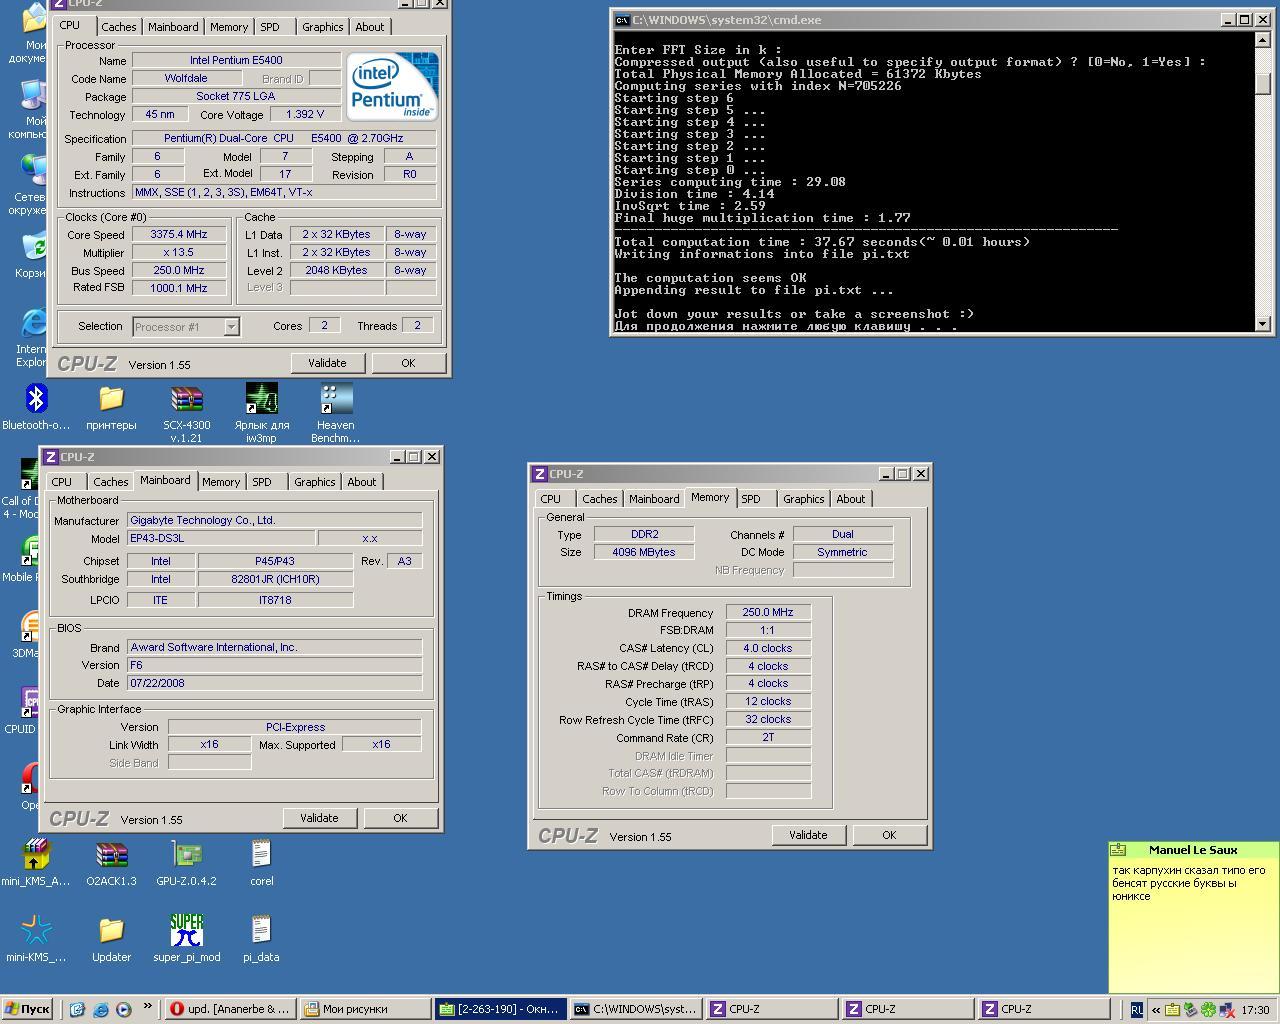This screenshot has height=1024, width=1280.
Task: Click the Bus Speed 250.0 MHz value
Action: [179, 271]
